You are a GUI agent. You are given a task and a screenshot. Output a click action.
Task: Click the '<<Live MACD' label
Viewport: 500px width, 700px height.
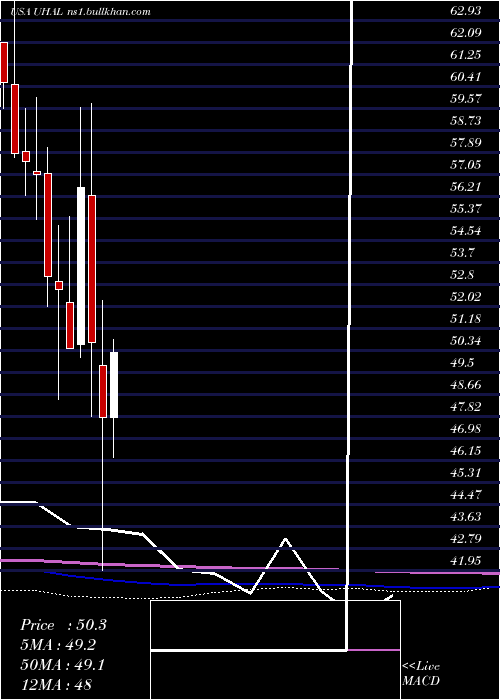click(421, 674)
